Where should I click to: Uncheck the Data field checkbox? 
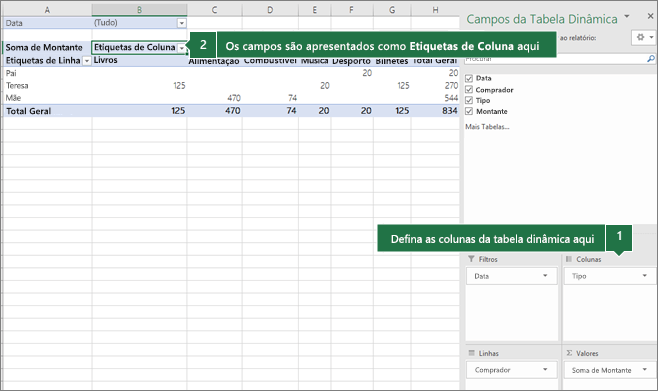[469, 78]
